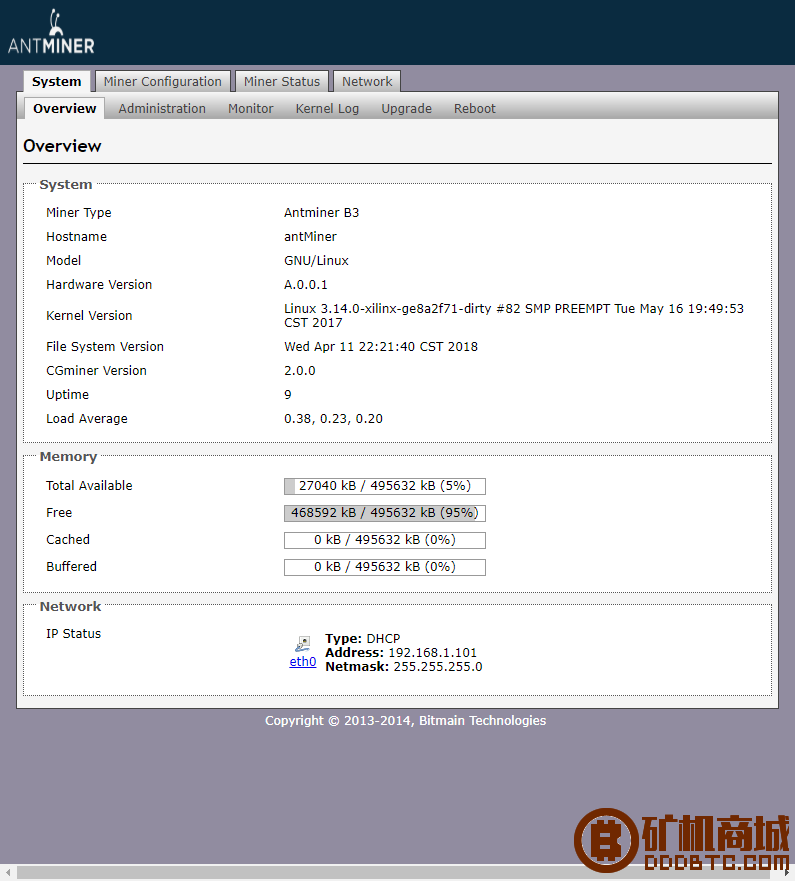Click the eth0 network interface icon
Image resolution: width=795 pixels, height=881 pixels.
click(x=303, y=644)
